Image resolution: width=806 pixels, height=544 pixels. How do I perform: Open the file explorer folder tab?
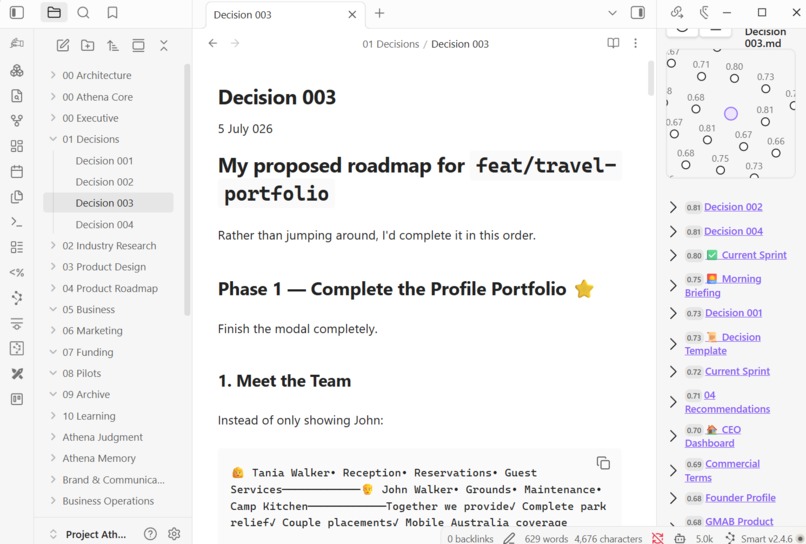coord(54,12)
